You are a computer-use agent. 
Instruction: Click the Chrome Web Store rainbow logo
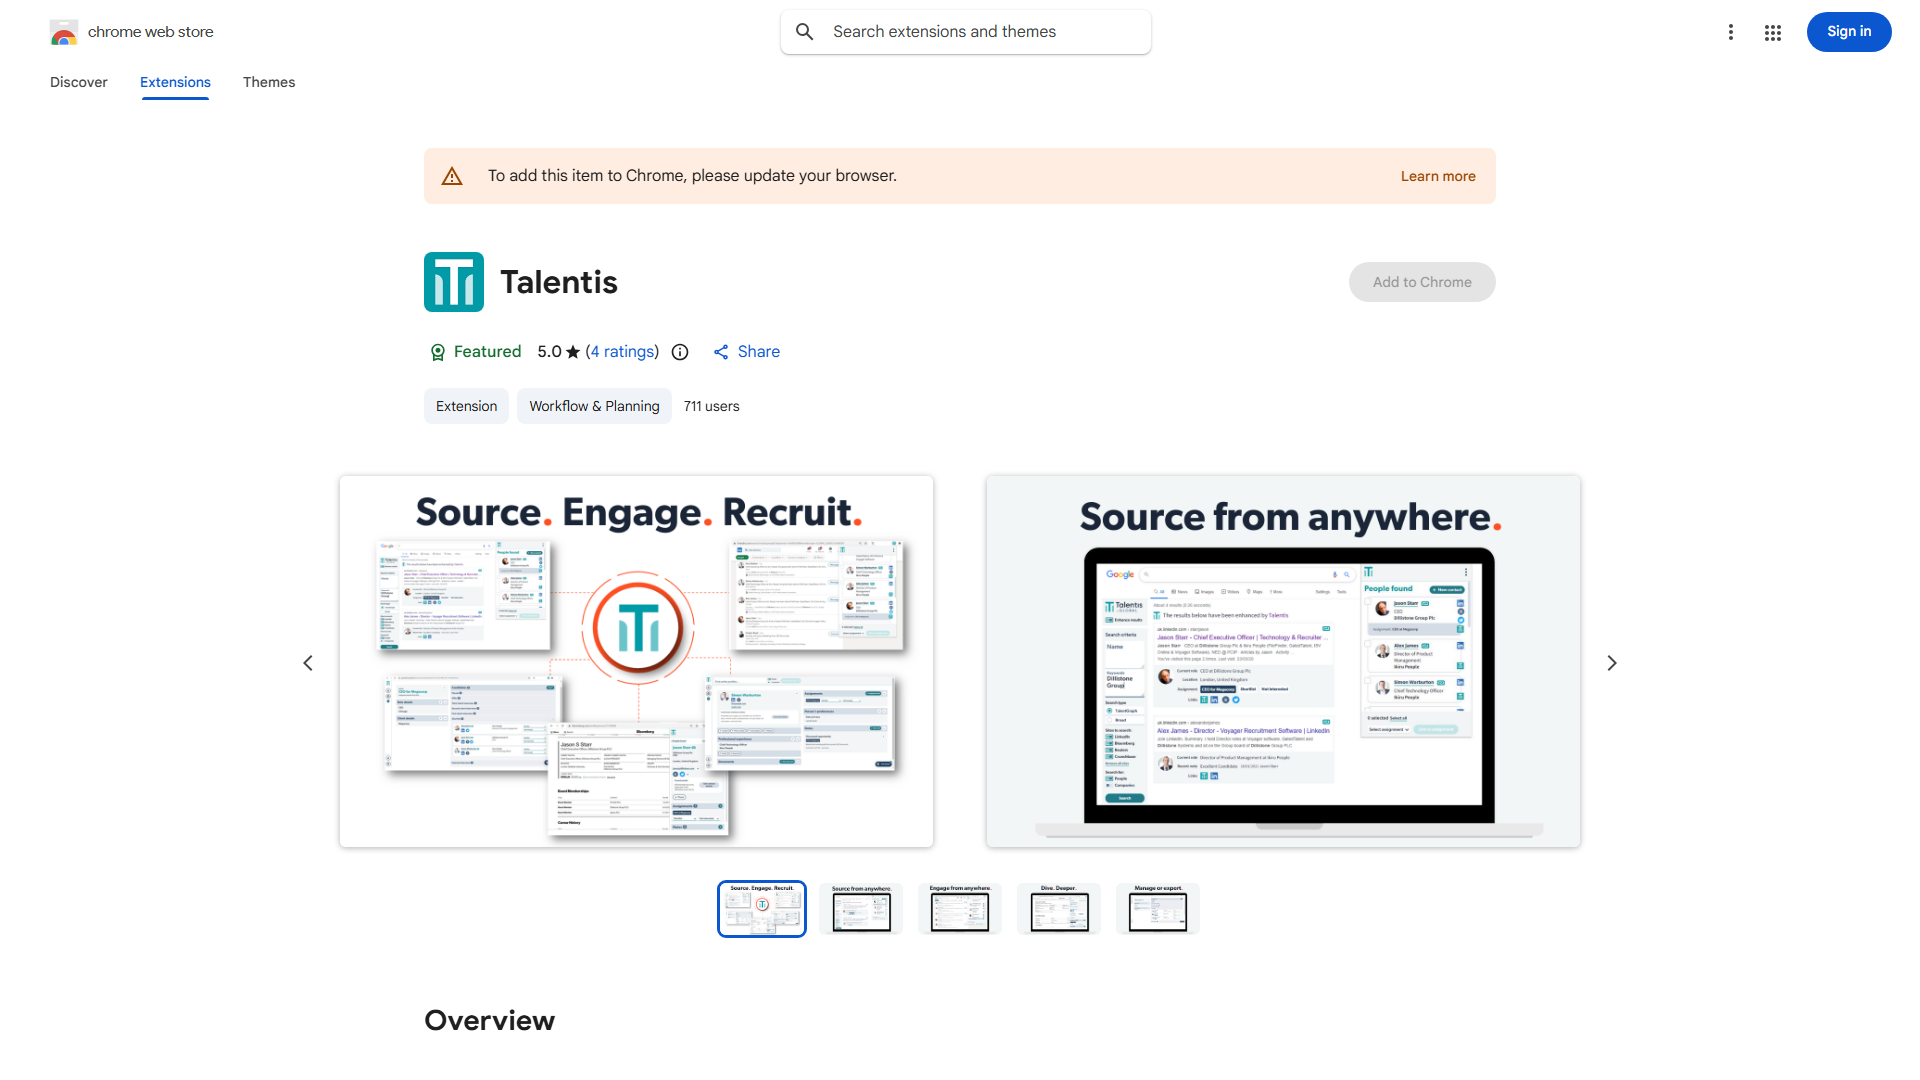coord(64,32)
